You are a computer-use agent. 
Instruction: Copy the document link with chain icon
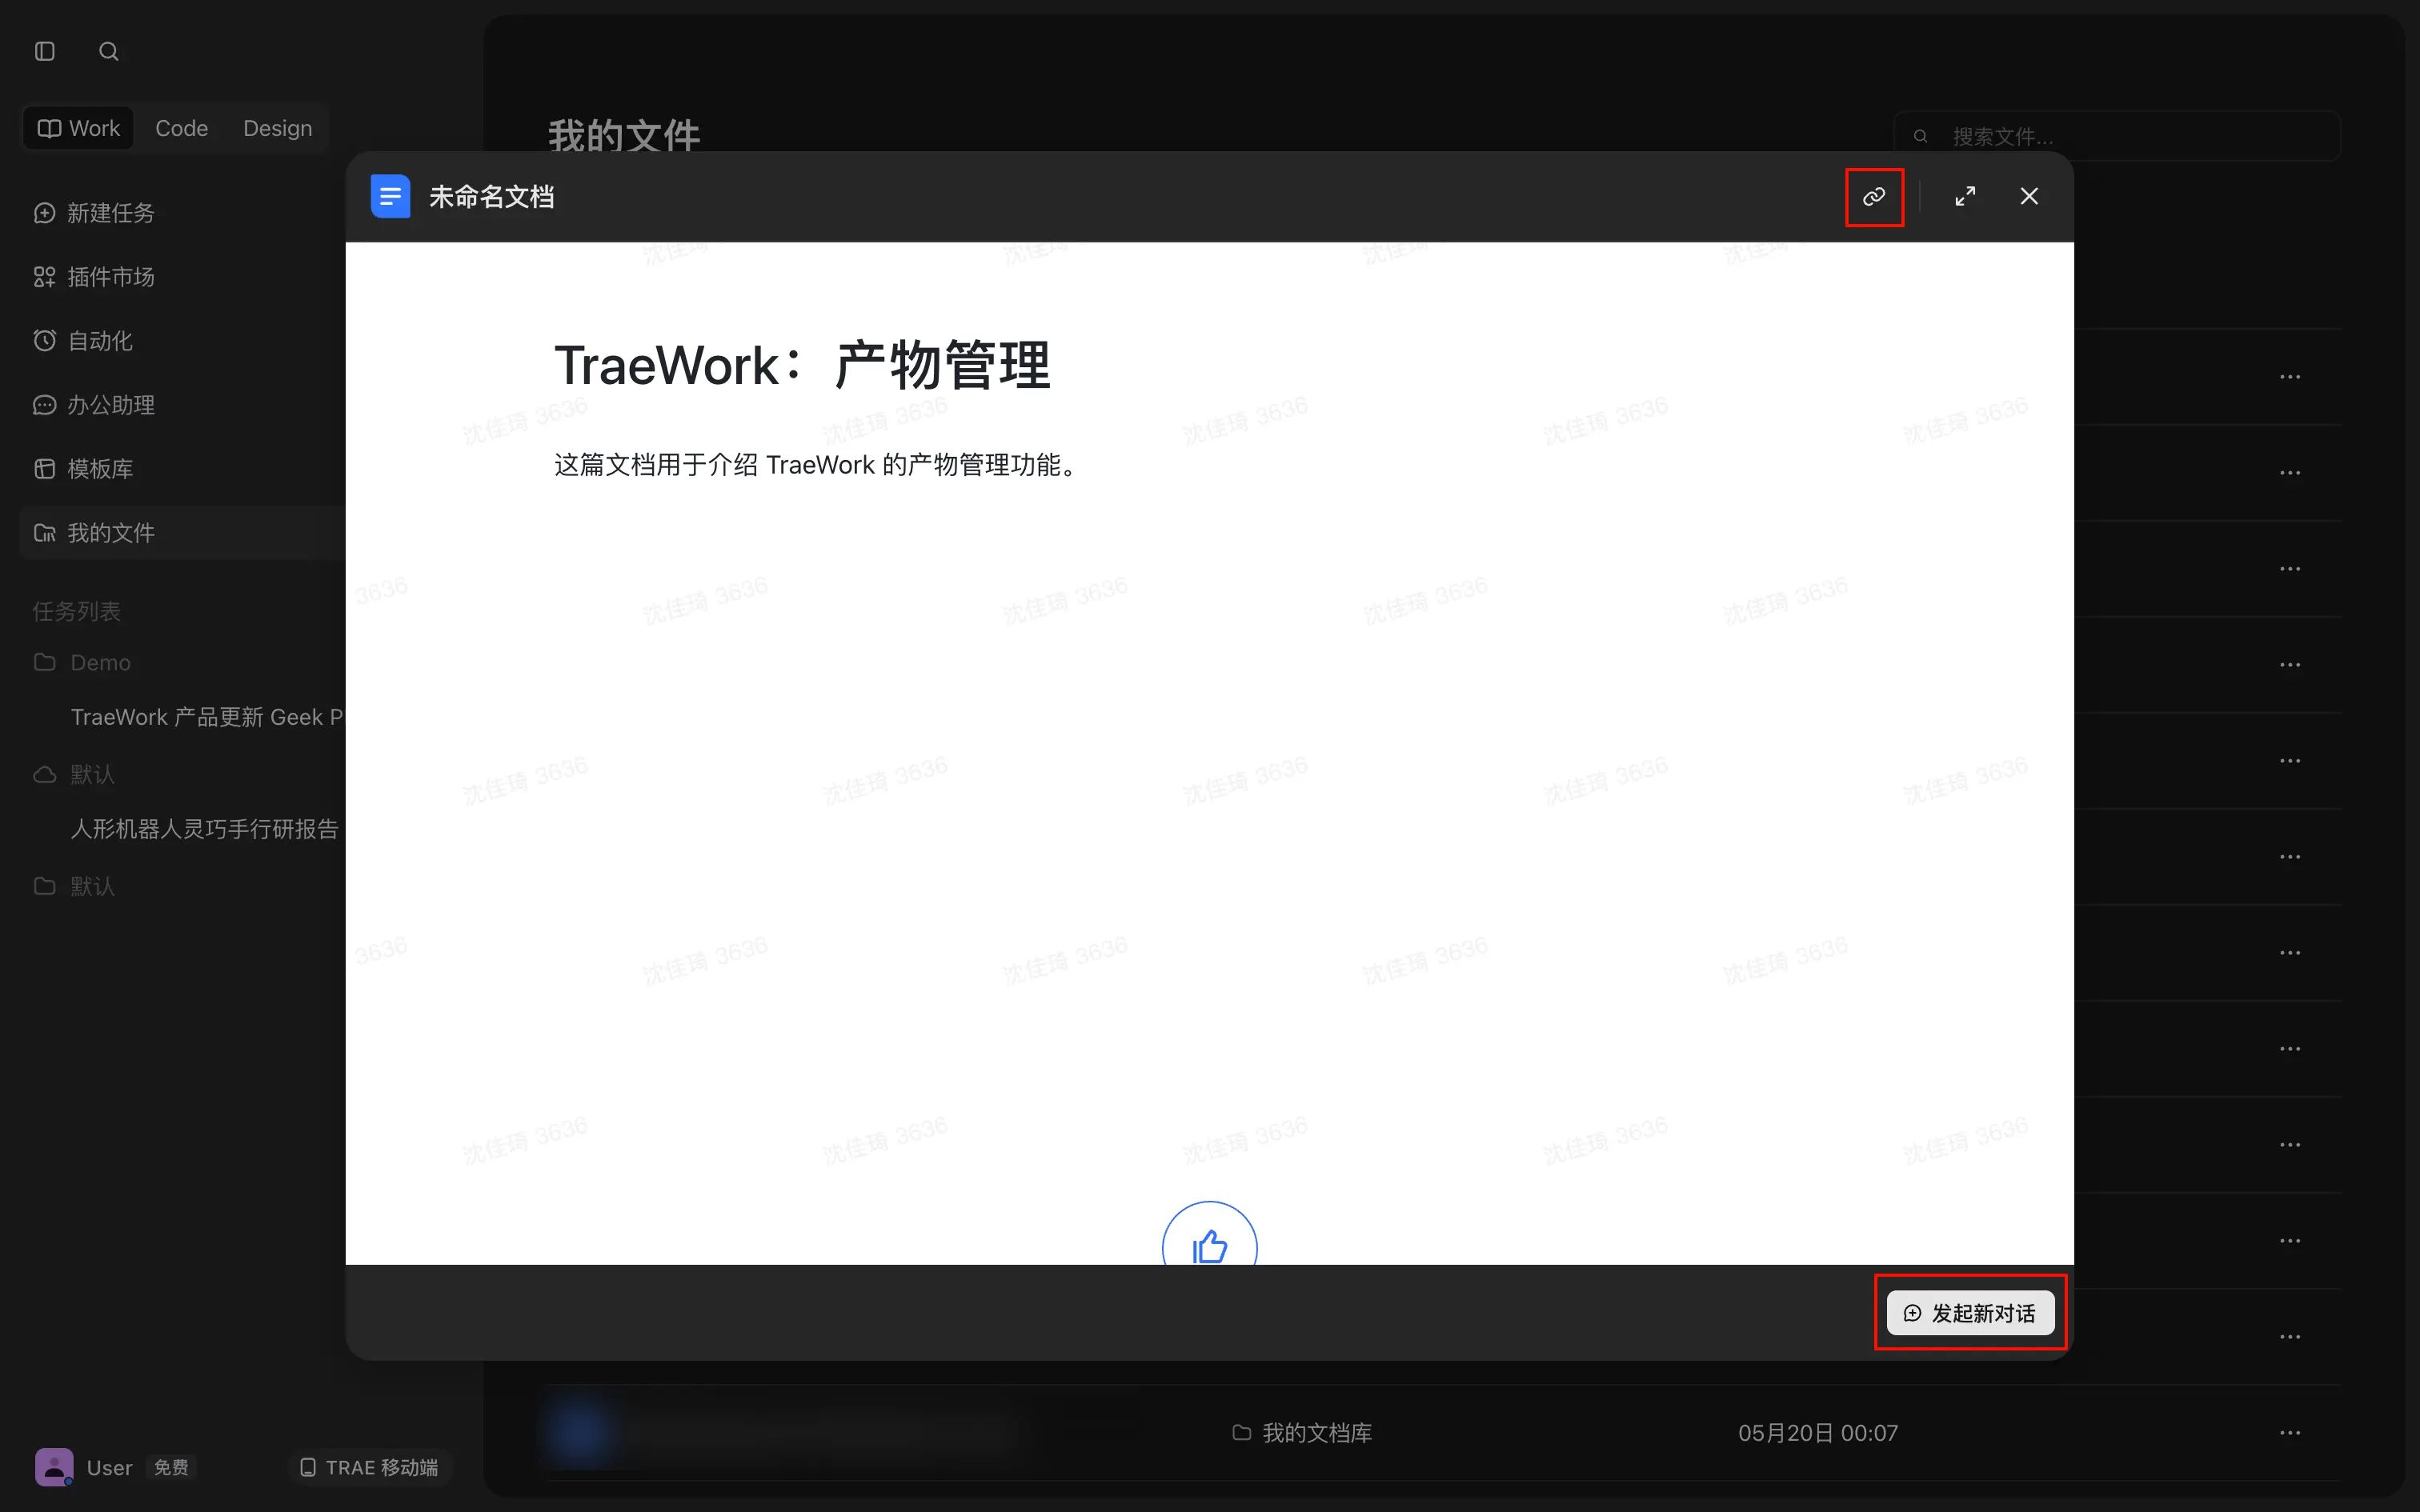click(1874, 197)
